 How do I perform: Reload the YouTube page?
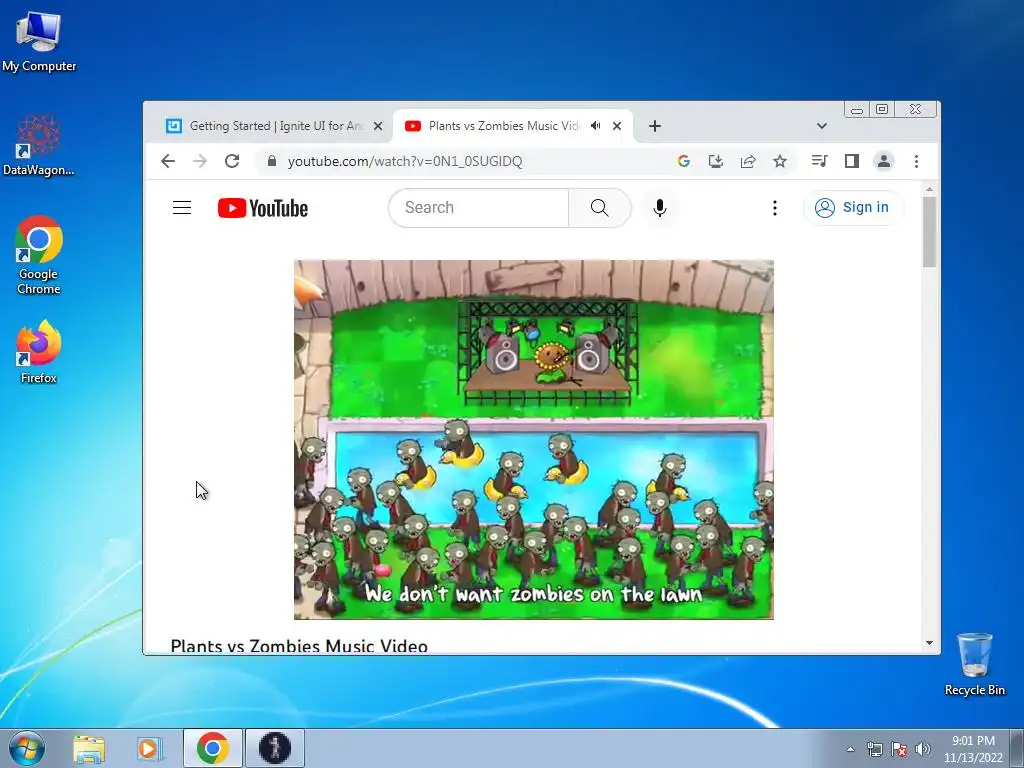click(x=232, y=161)
